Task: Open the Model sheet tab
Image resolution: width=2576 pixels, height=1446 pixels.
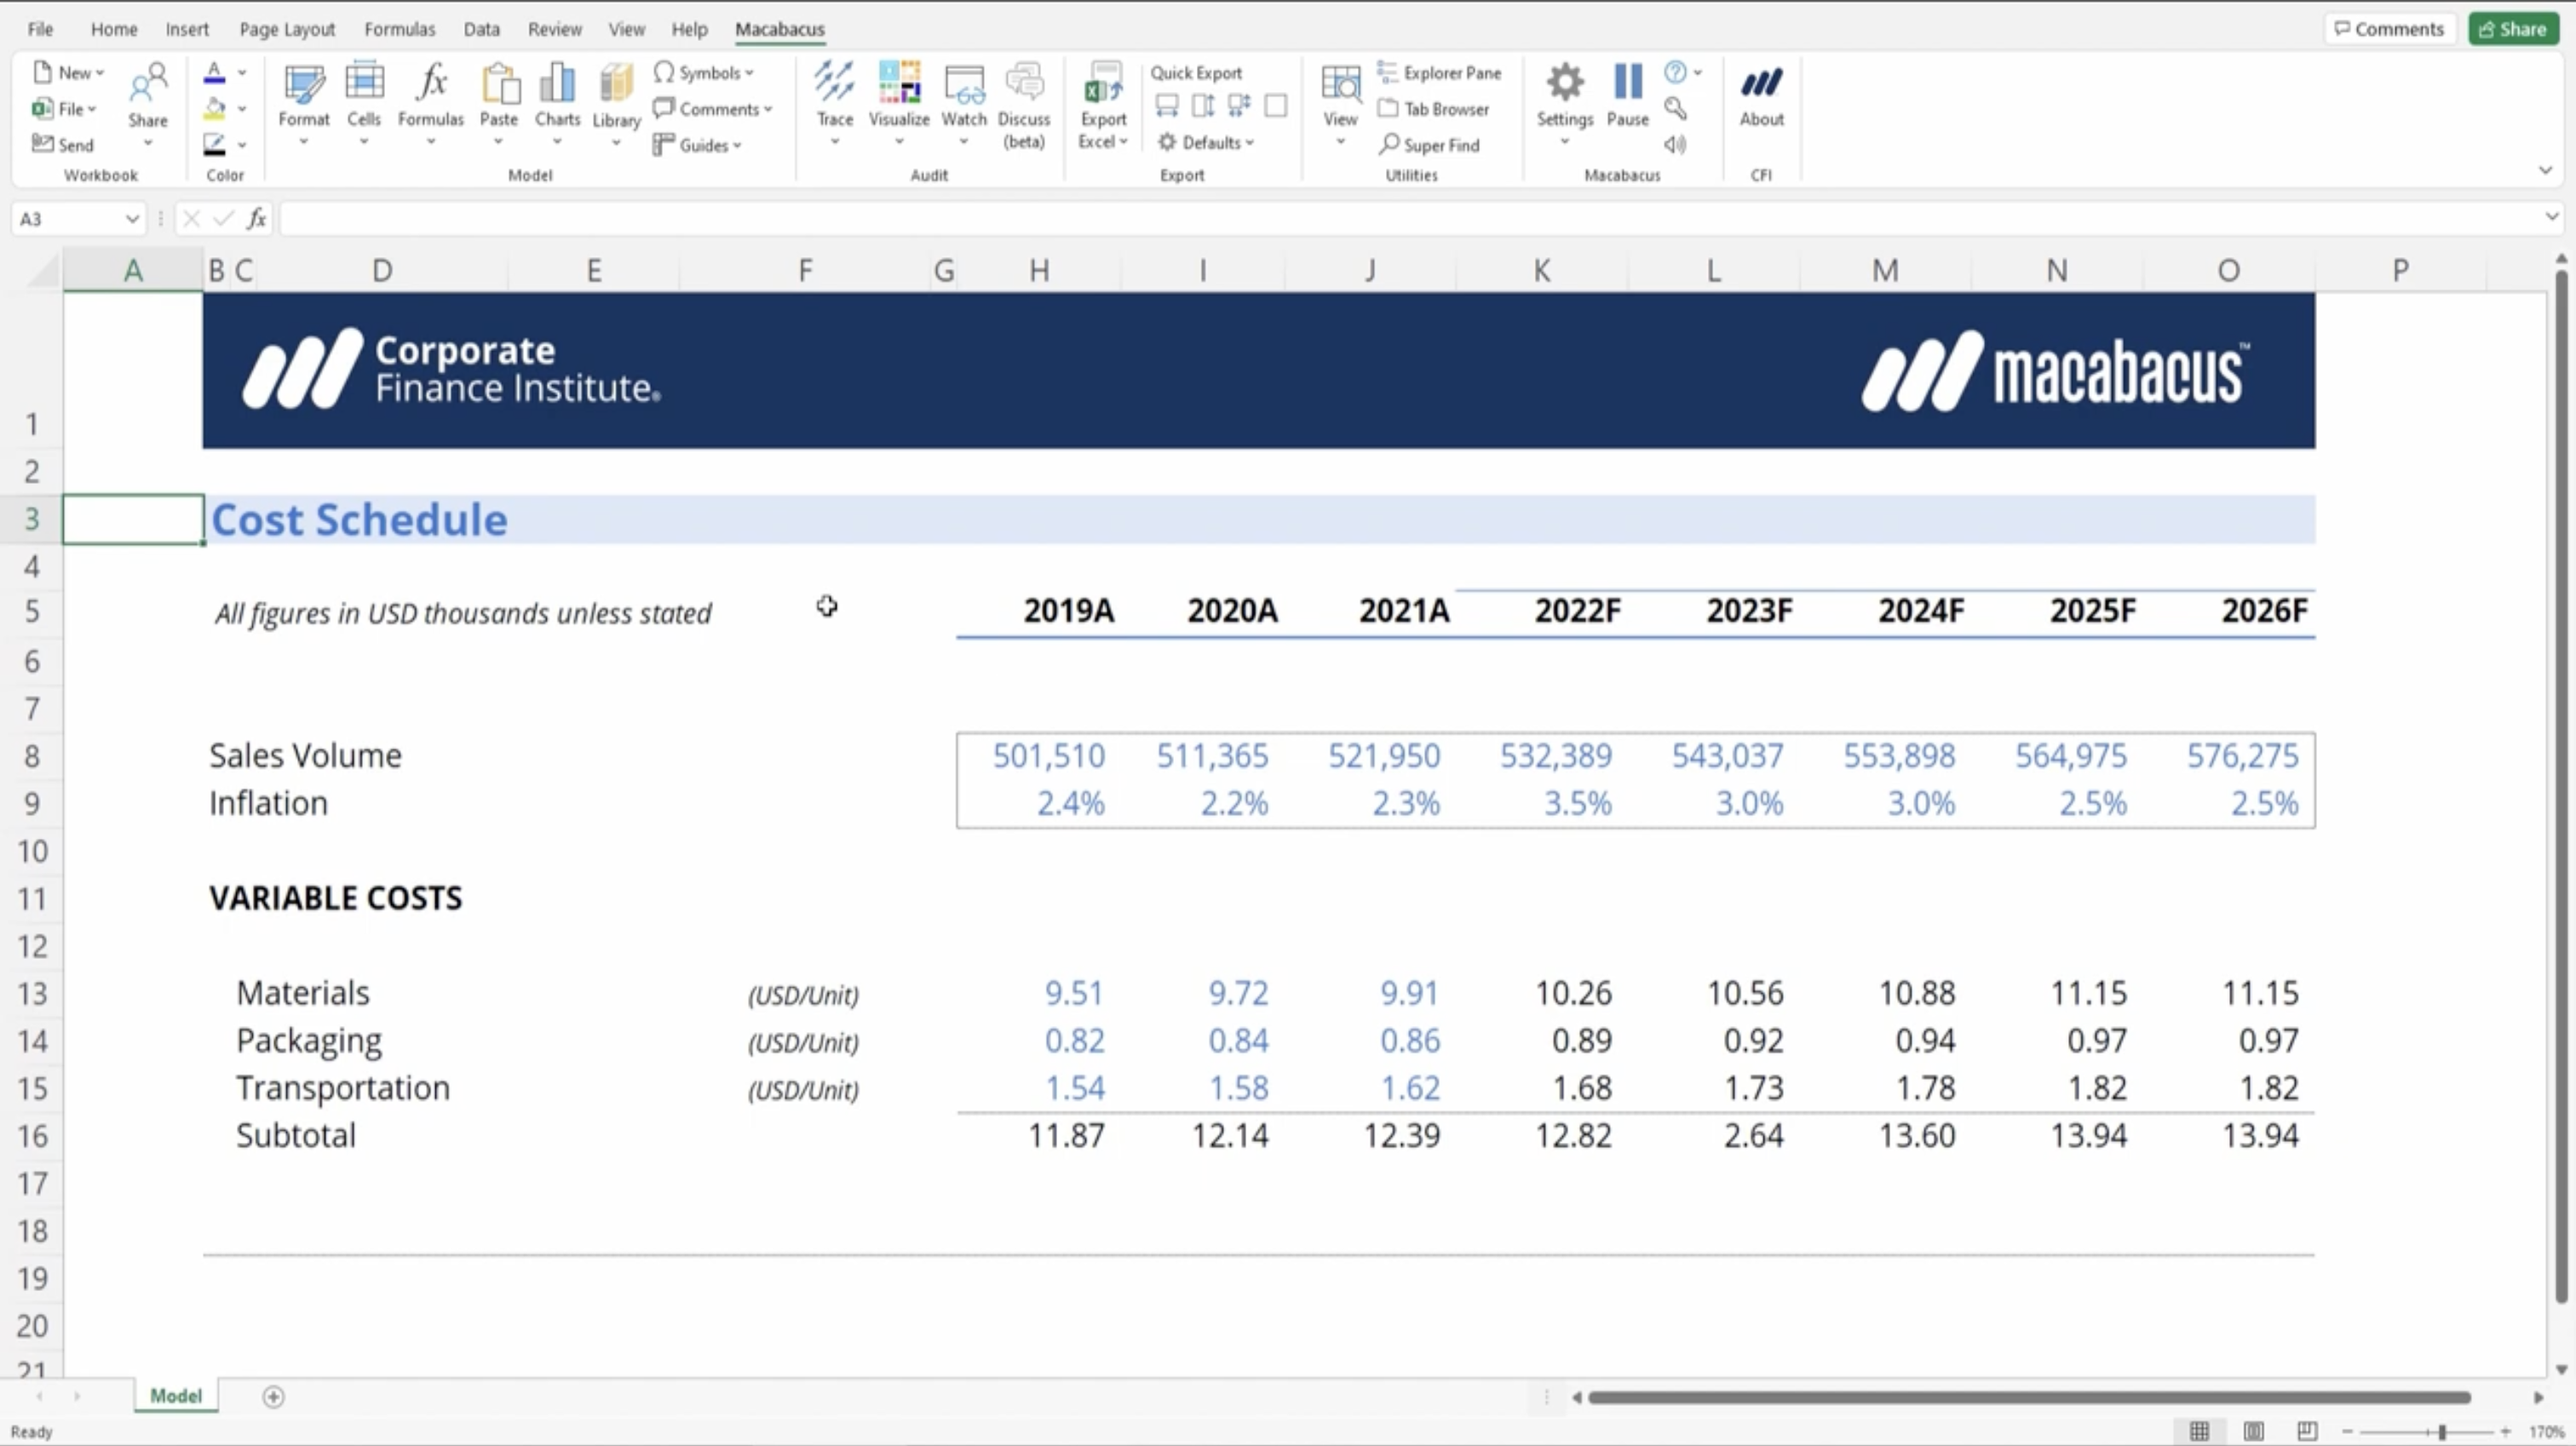Action: [x=176, y=1395]
